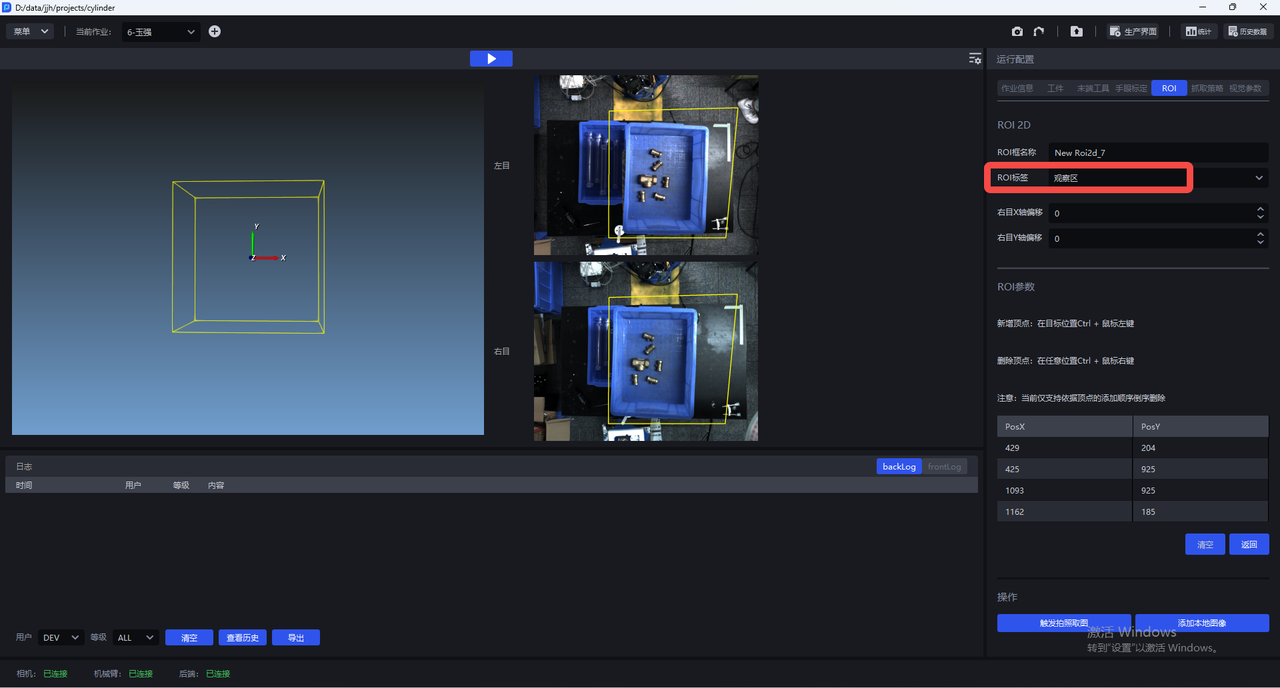1280x688 pixels.
Task: Click the ROI框名称 input field
Action: (x=1158, y=153)
